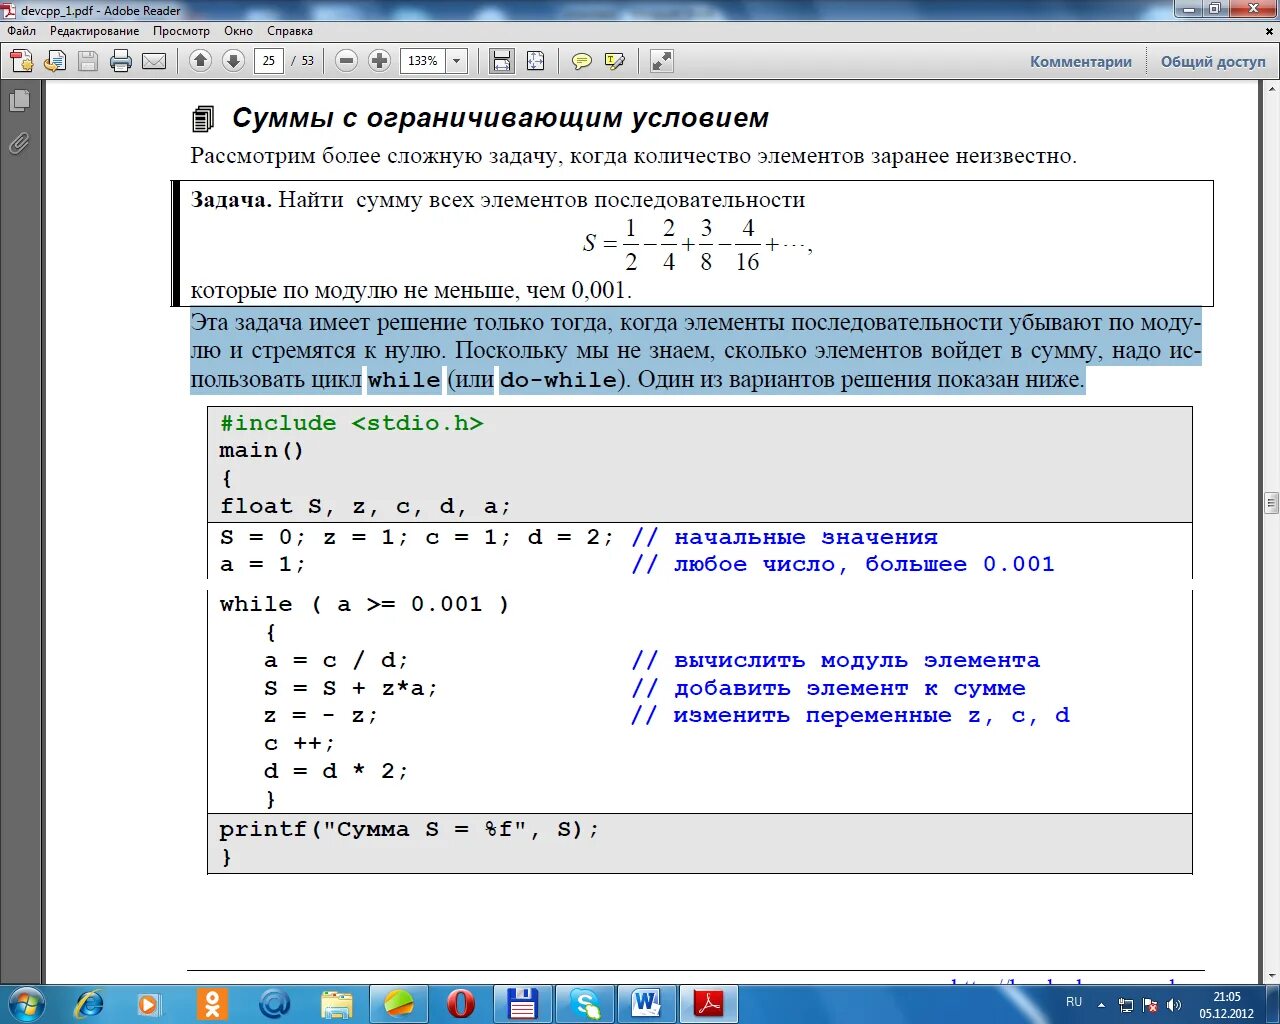Click the total page count 53
The height and width of the screenshot is (1024, 1280).
coord(308,61)
